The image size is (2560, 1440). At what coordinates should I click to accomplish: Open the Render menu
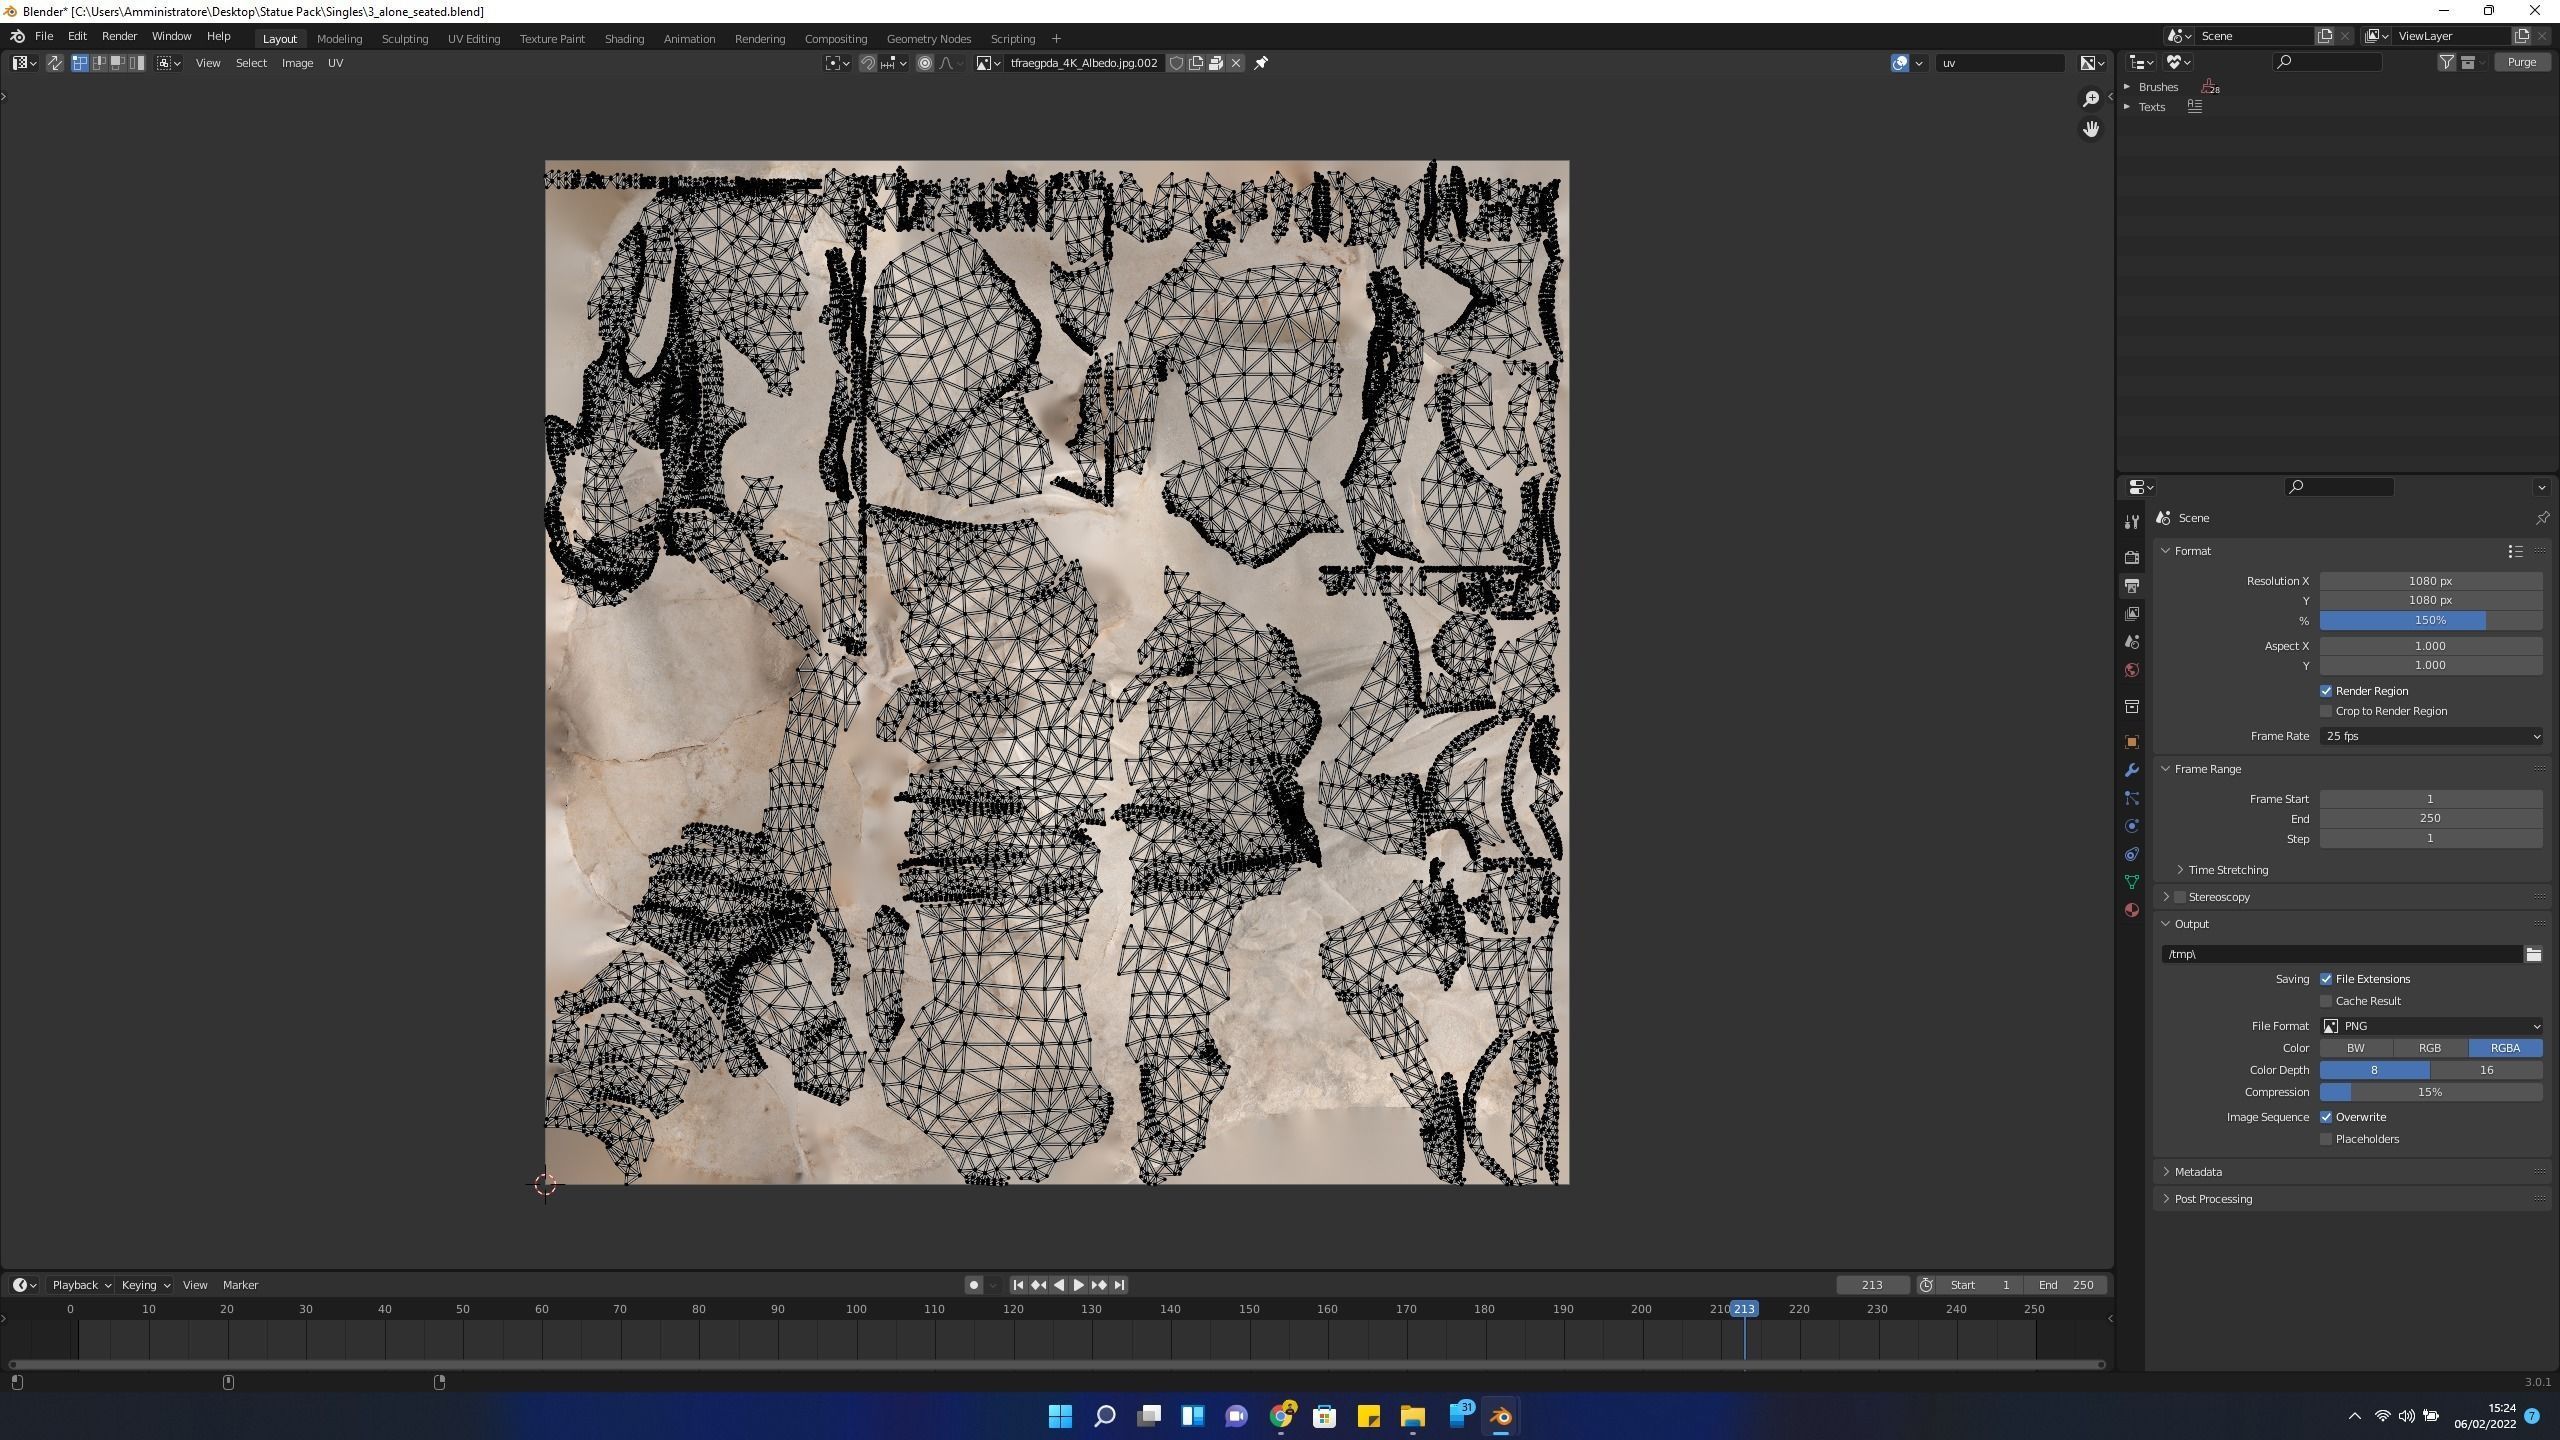119,36
